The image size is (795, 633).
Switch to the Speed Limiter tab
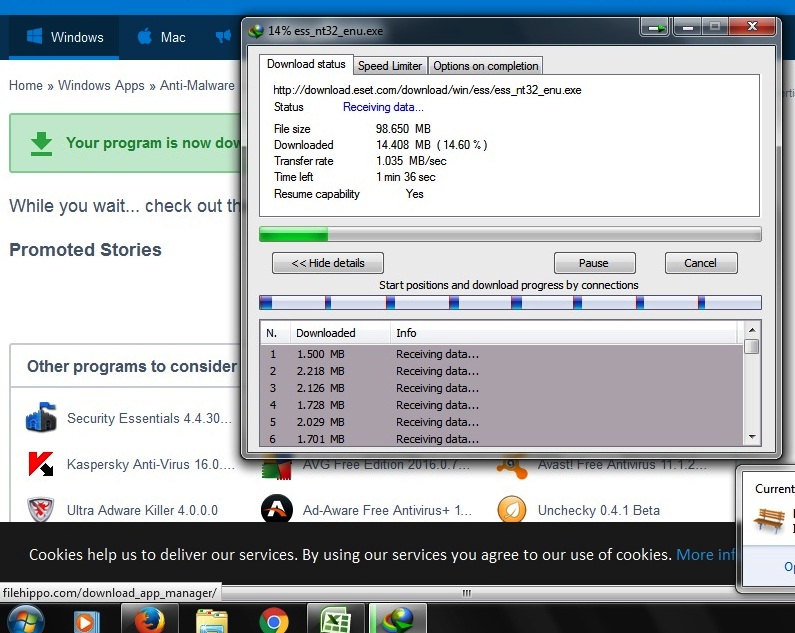tap(390, 66)
